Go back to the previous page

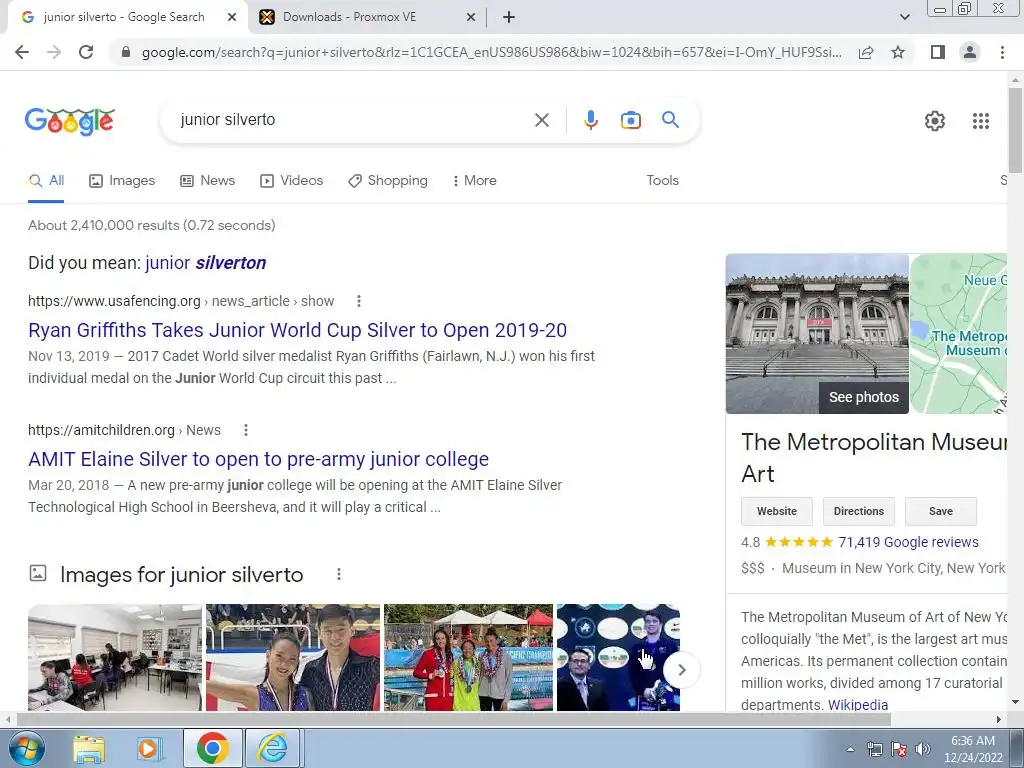point(22,52)
